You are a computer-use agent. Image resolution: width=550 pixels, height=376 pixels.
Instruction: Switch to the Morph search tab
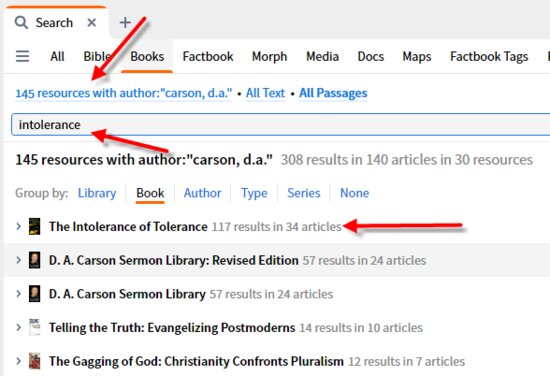pyautogui.click(x=269, y=56)
